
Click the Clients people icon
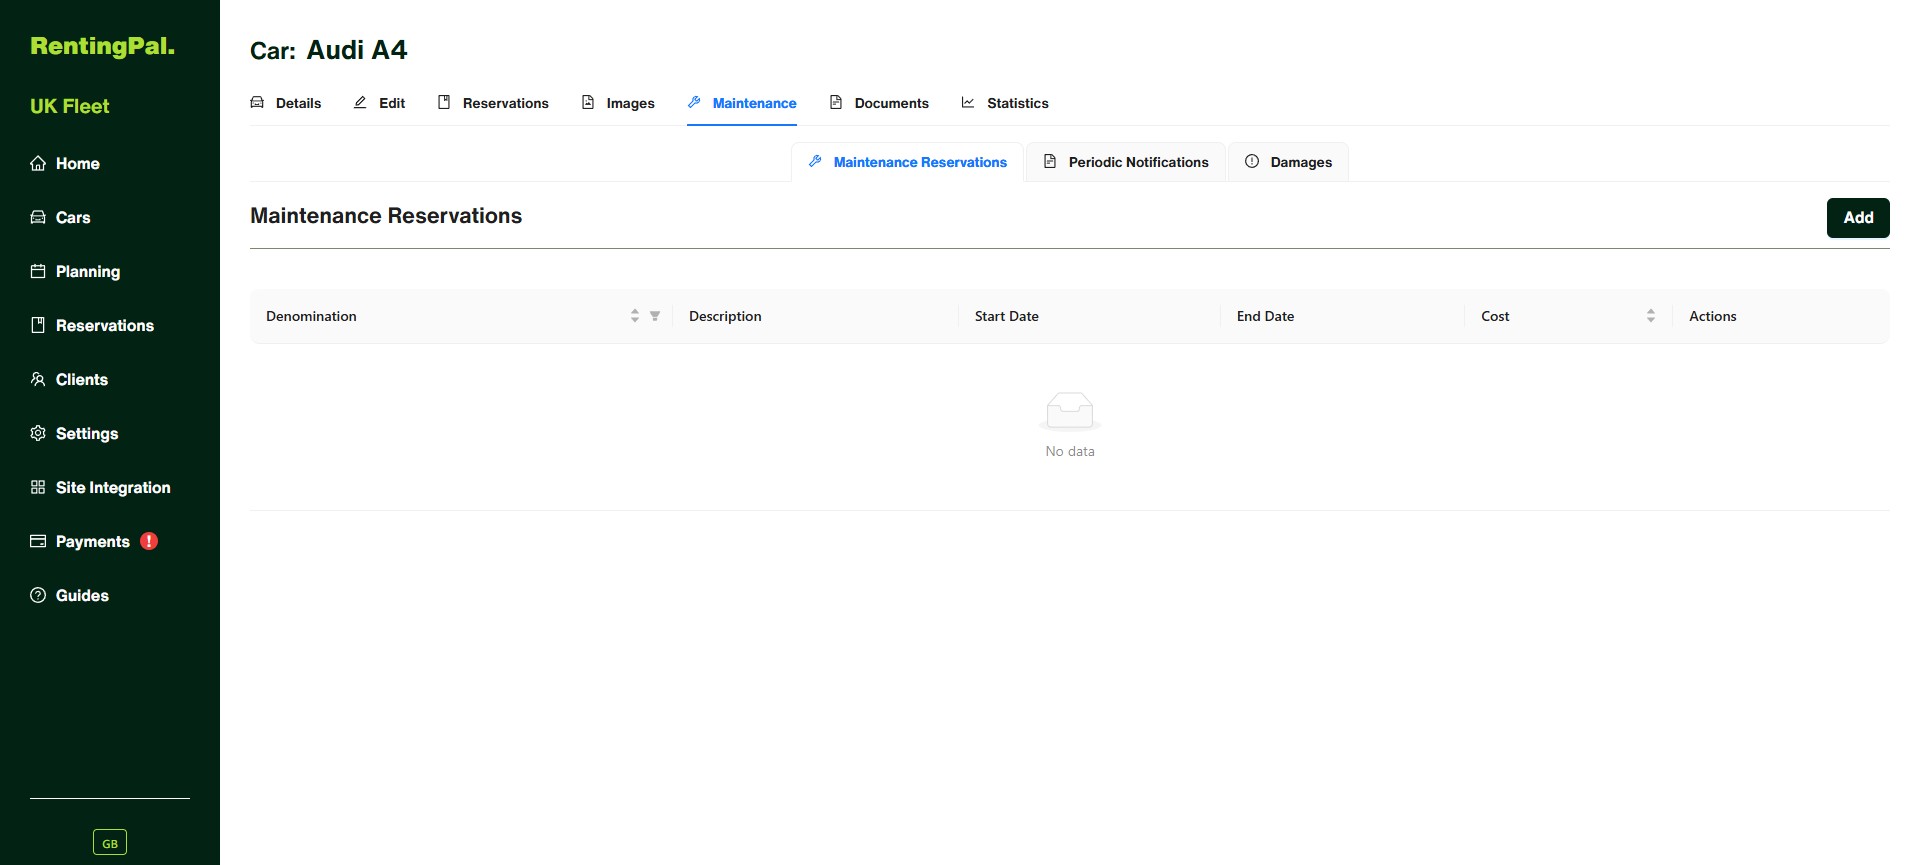(38, 379)
